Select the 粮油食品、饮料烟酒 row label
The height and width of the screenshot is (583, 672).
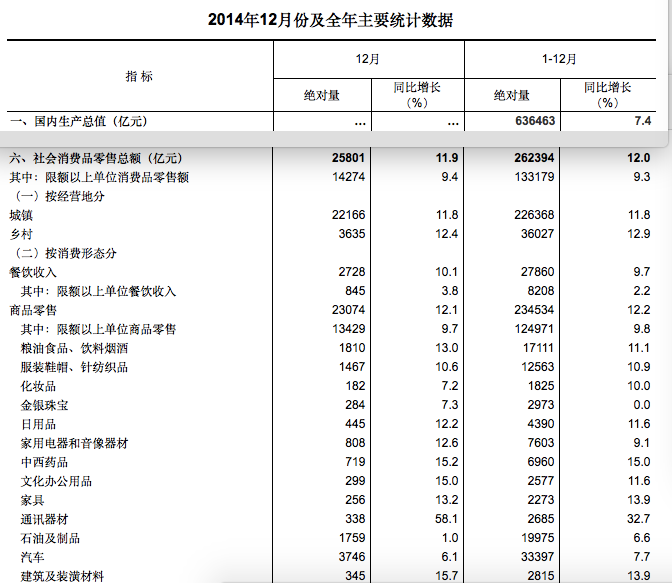[74, 348]
